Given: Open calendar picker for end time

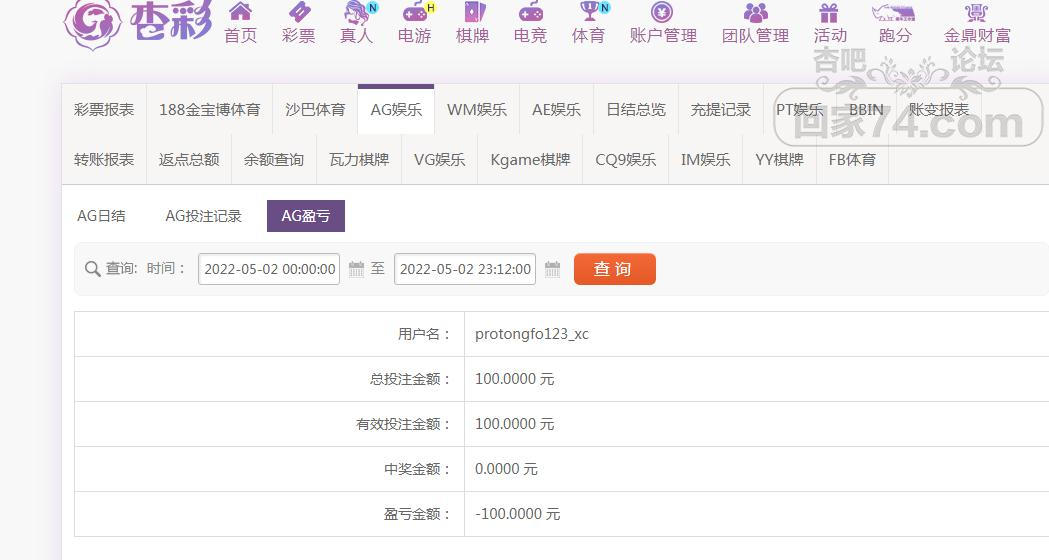Looking at the screenshot, I should pos(552,269).
